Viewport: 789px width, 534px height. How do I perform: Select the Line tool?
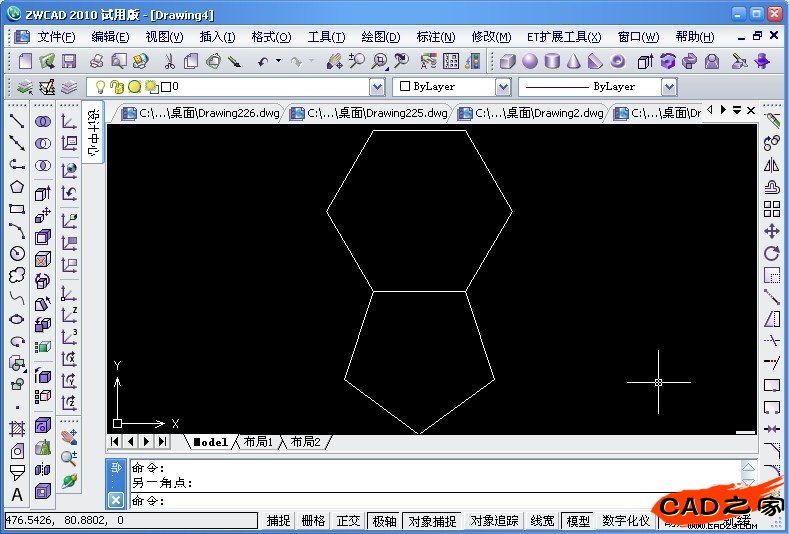pos(17,121)
